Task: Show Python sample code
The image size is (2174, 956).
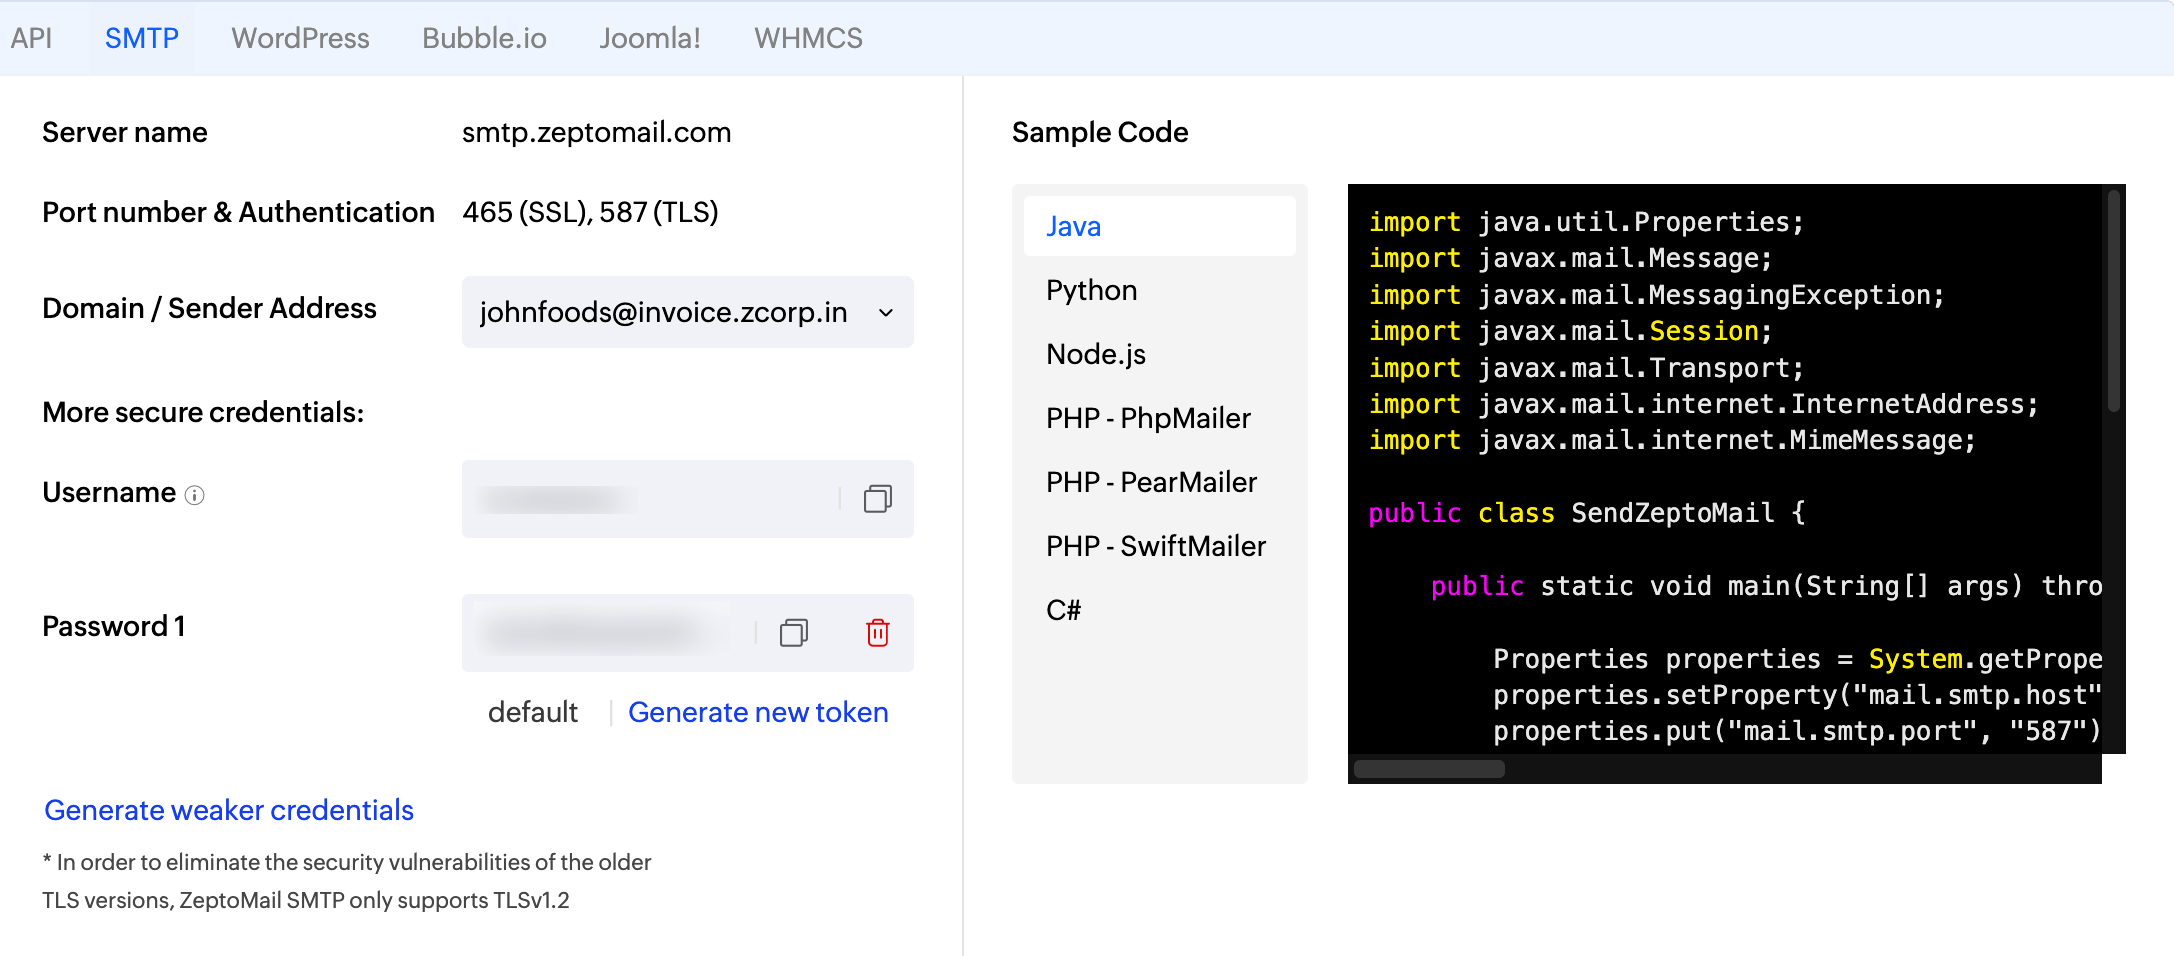Action: [x=1091, y=290]
